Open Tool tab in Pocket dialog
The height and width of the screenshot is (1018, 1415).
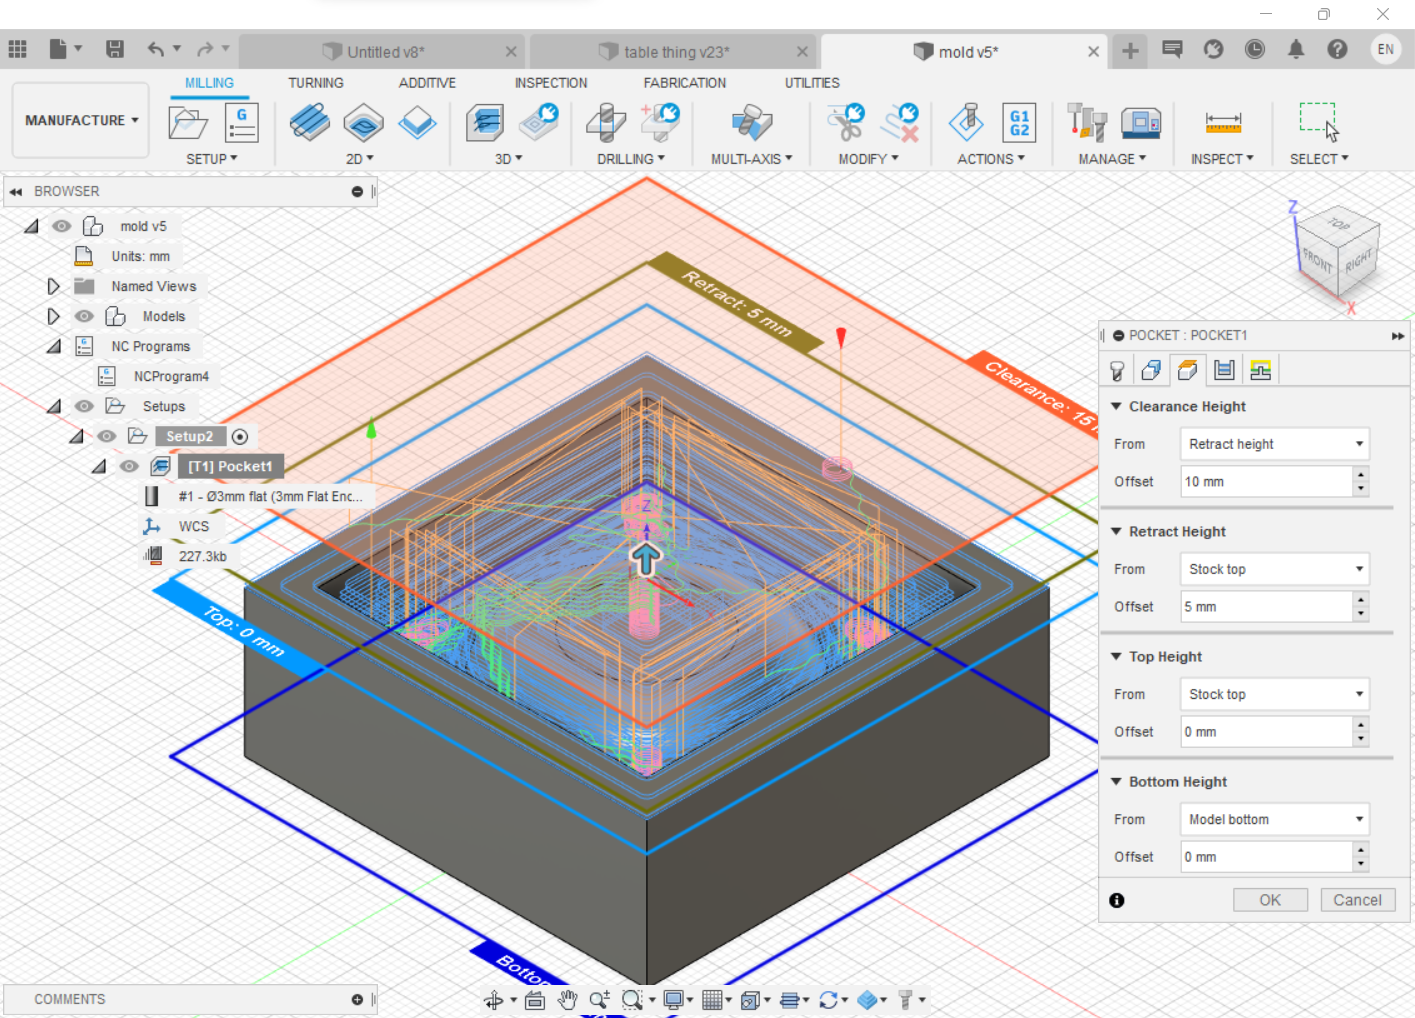[x=1117, y=371]
